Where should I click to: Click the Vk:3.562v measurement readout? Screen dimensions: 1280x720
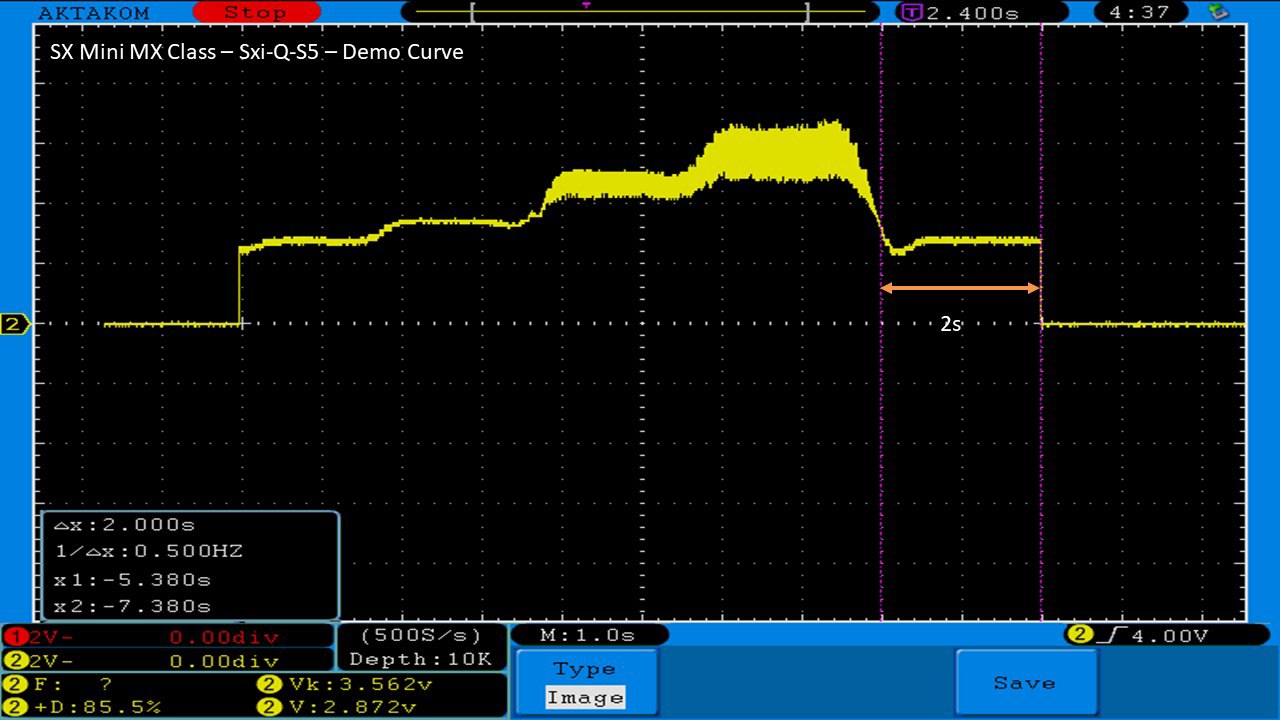(x=344, y=685)
